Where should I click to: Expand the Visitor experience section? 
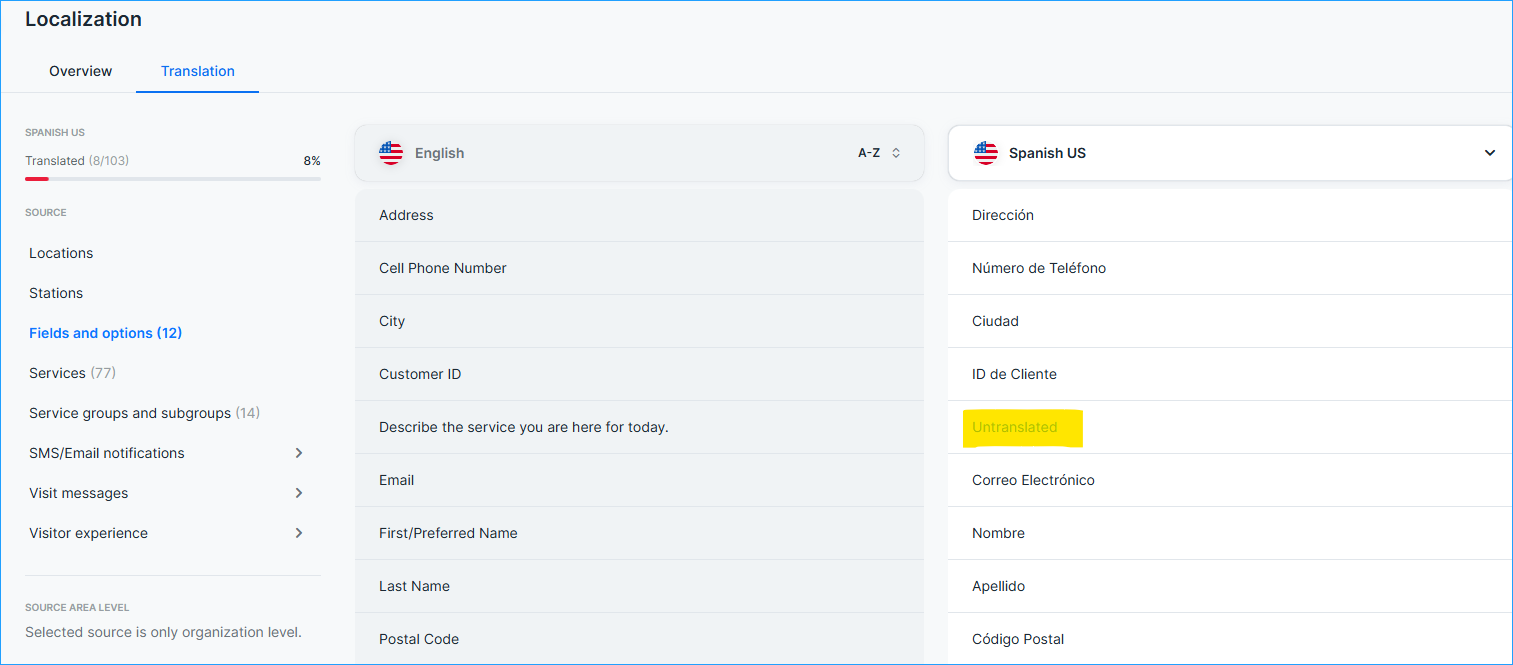298,533
